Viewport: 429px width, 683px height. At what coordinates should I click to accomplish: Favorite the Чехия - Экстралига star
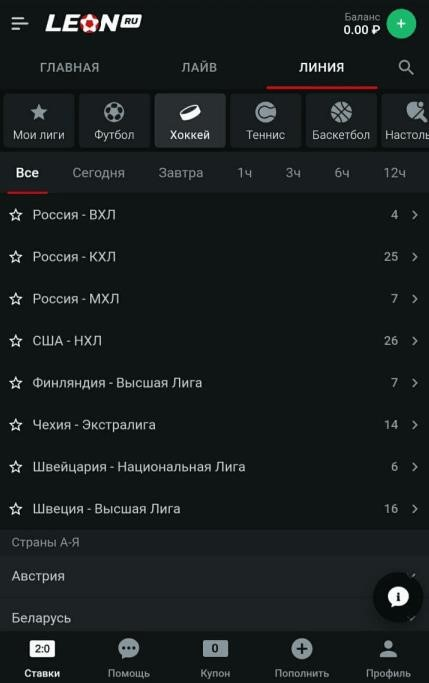[16, 425]
